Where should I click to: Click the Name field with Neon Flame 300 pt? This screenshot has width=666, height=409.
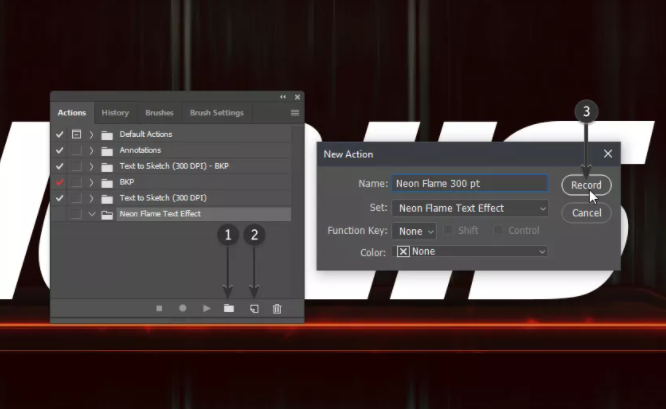point(470,183)
